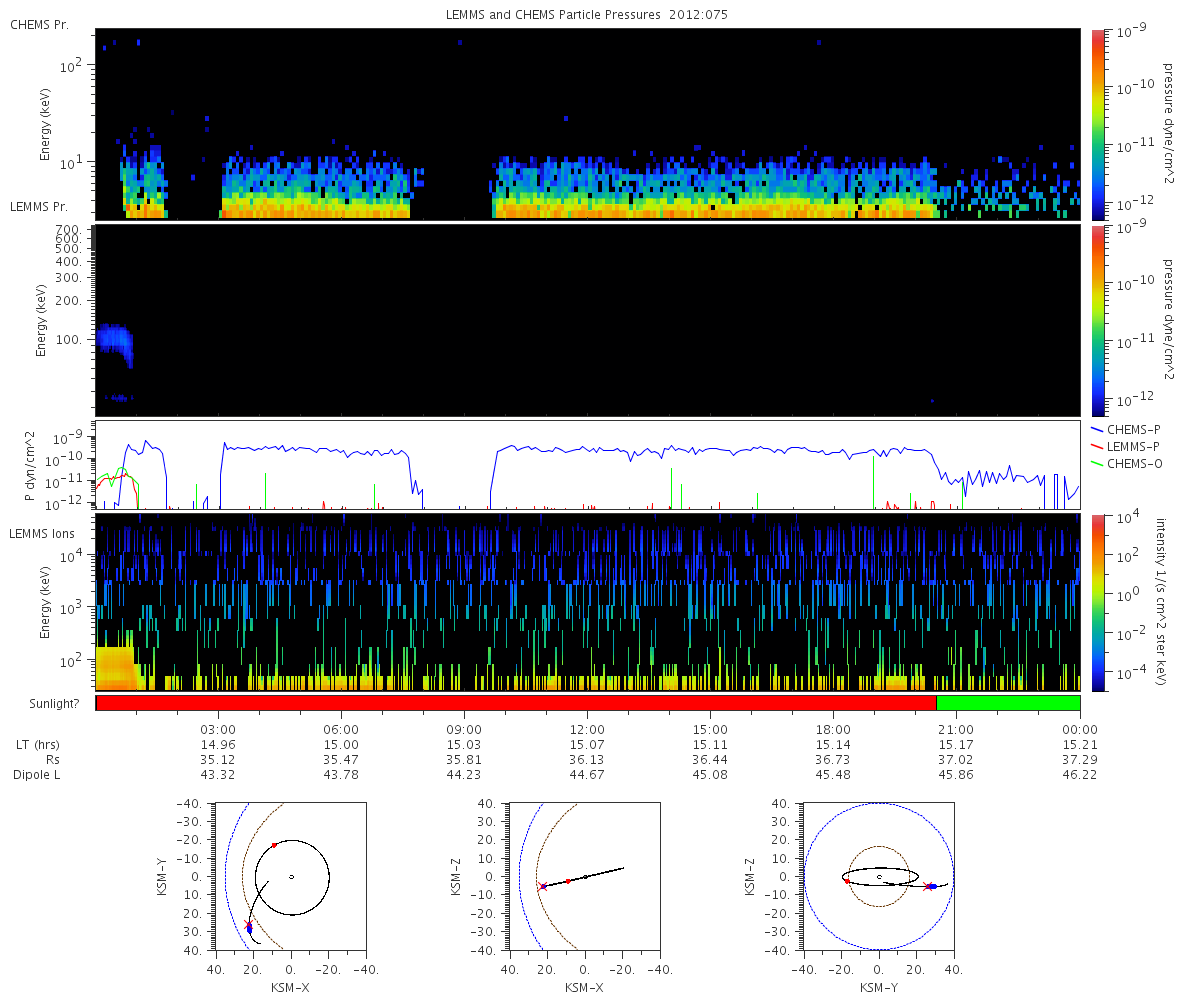The width and height of the screenshot is (1200, 1000).
Task: Click the CHEMS Pr. panel label
Action: pos(39,24)
